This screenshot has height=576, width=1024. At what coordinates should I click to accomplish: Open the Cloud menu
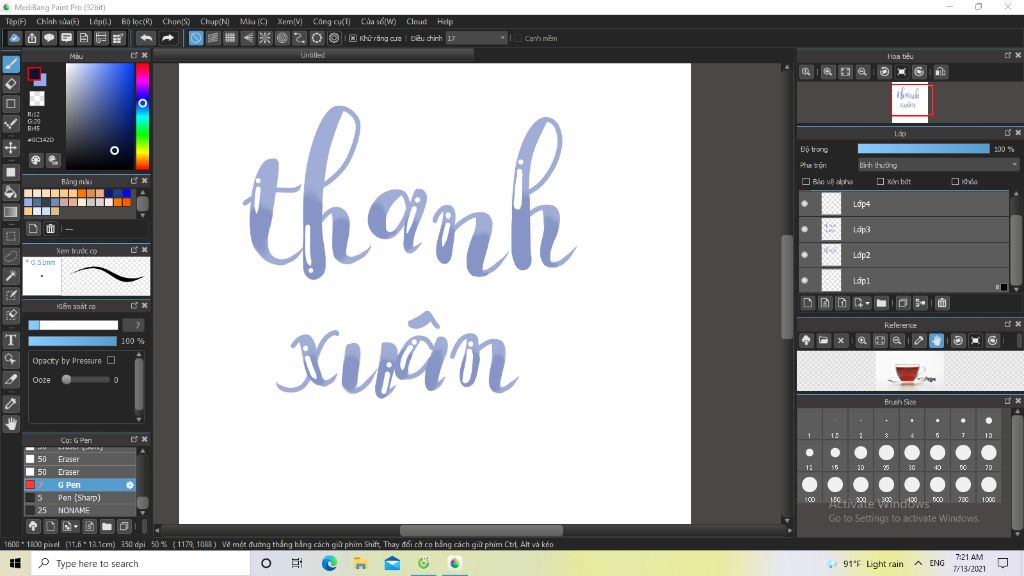[416, 22]
